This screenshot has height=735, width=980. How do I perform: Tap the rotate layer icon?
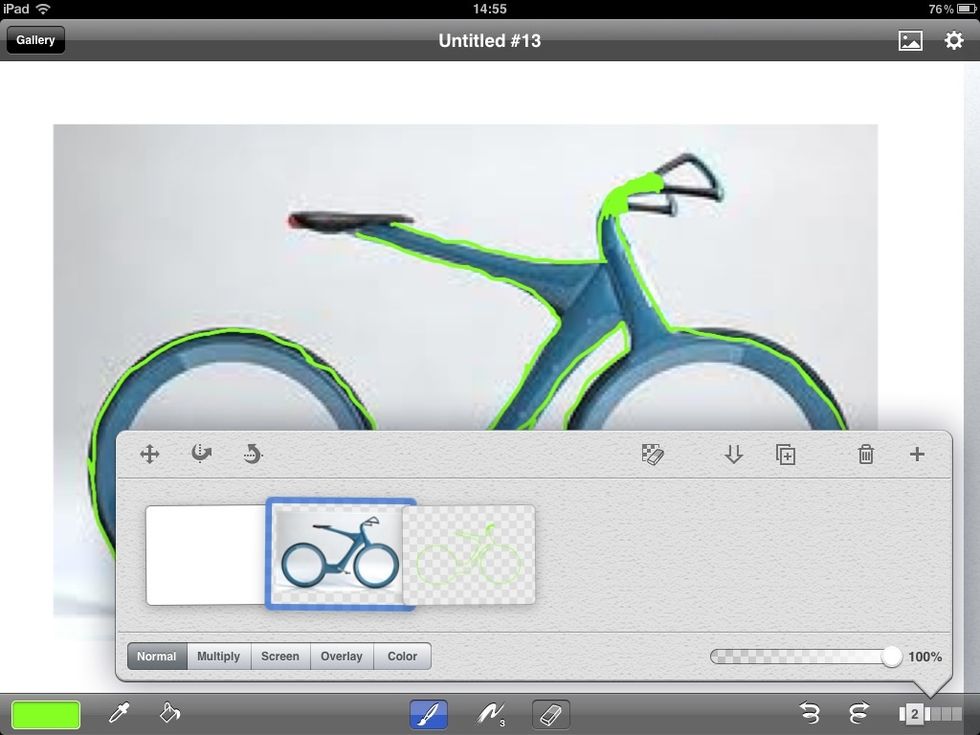[x=252, y=454]
